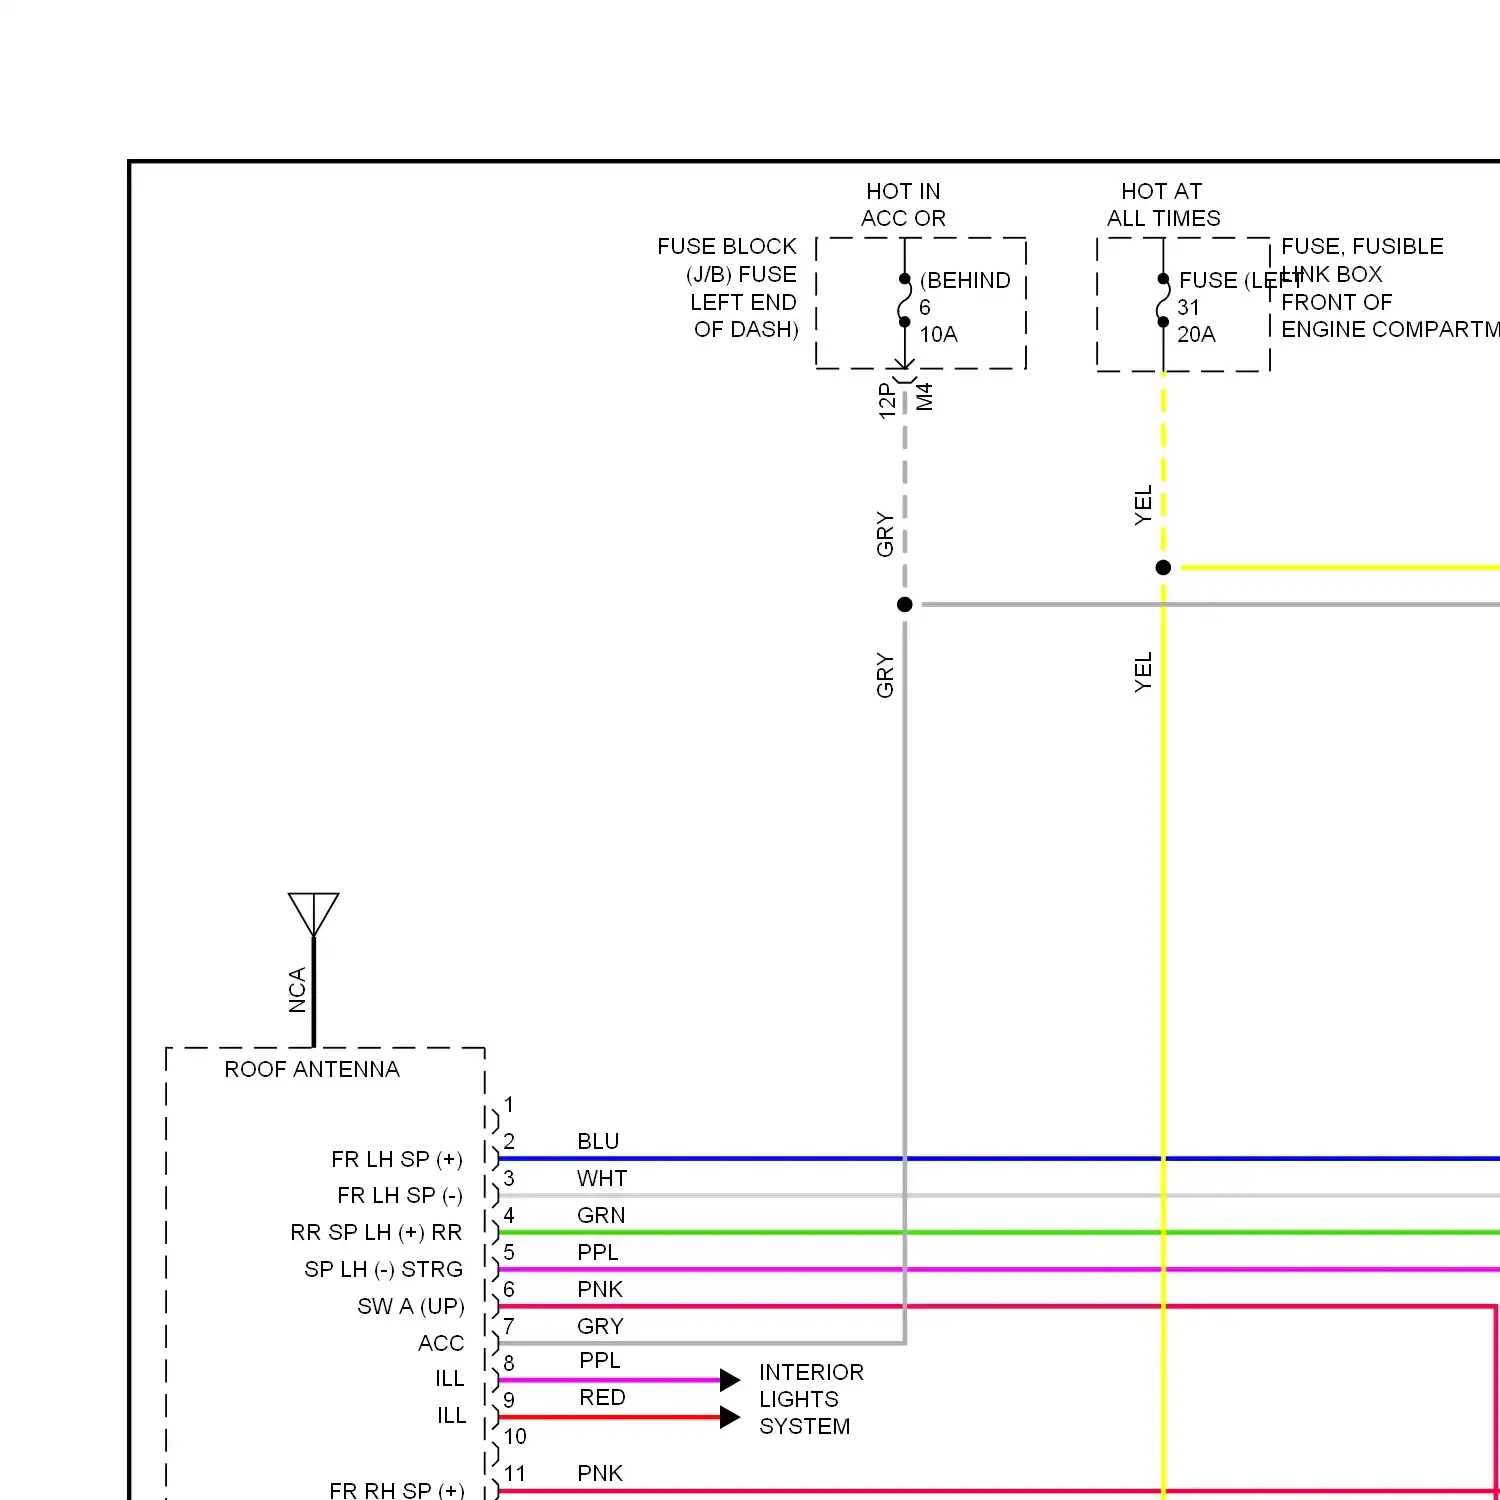Screen dimensions: 1500x1500
Task: Select the 'HOT AT ALL TIMES' label
Action: (x=1163, y=204)
